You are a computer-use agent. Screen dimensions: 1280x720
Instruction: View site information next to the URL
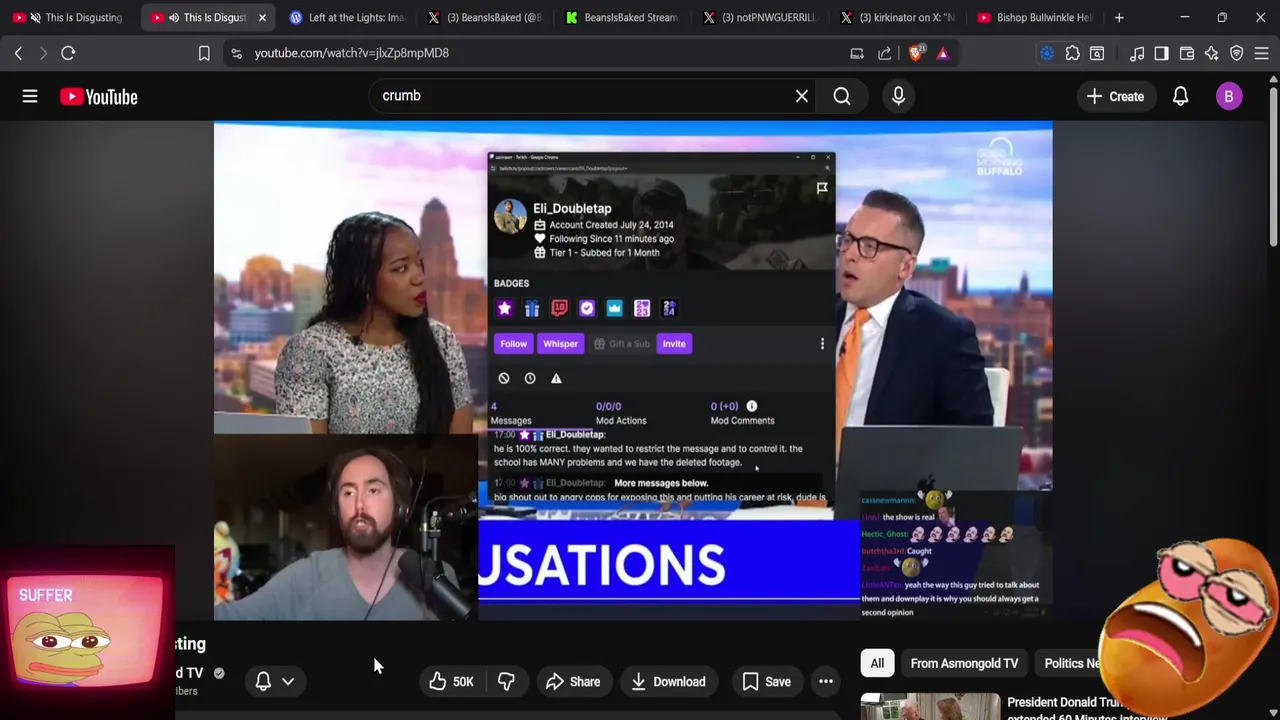click(x=236, y=53)
